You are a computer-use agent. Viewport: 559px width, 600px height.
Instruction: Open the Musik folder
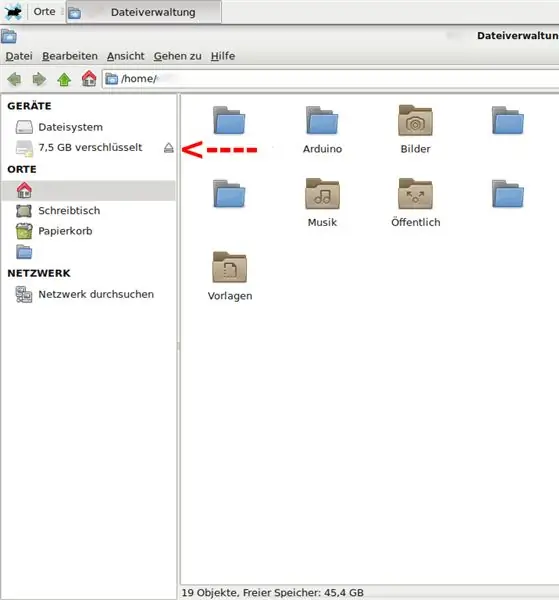[322, 203]
